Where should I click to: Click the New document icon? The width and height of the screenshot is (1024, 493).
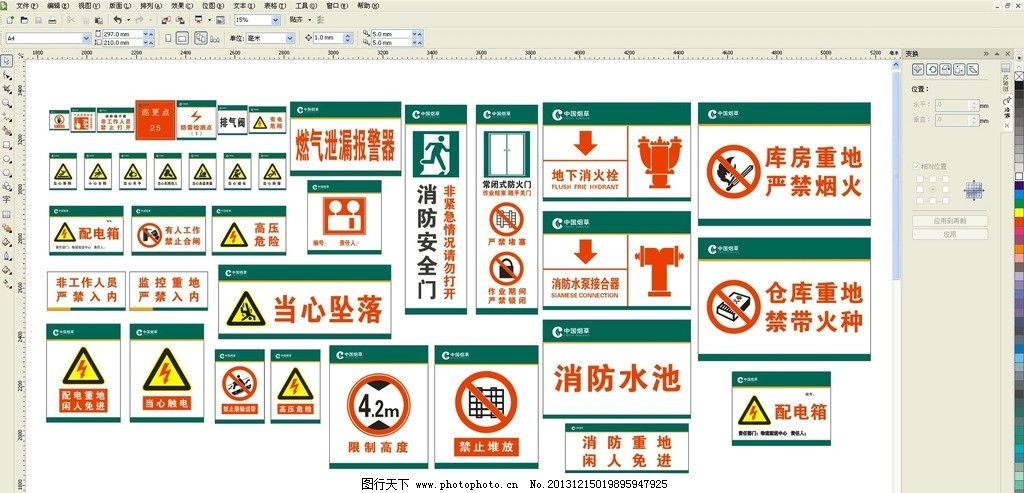pyautogui.click(x=10, y=20)
